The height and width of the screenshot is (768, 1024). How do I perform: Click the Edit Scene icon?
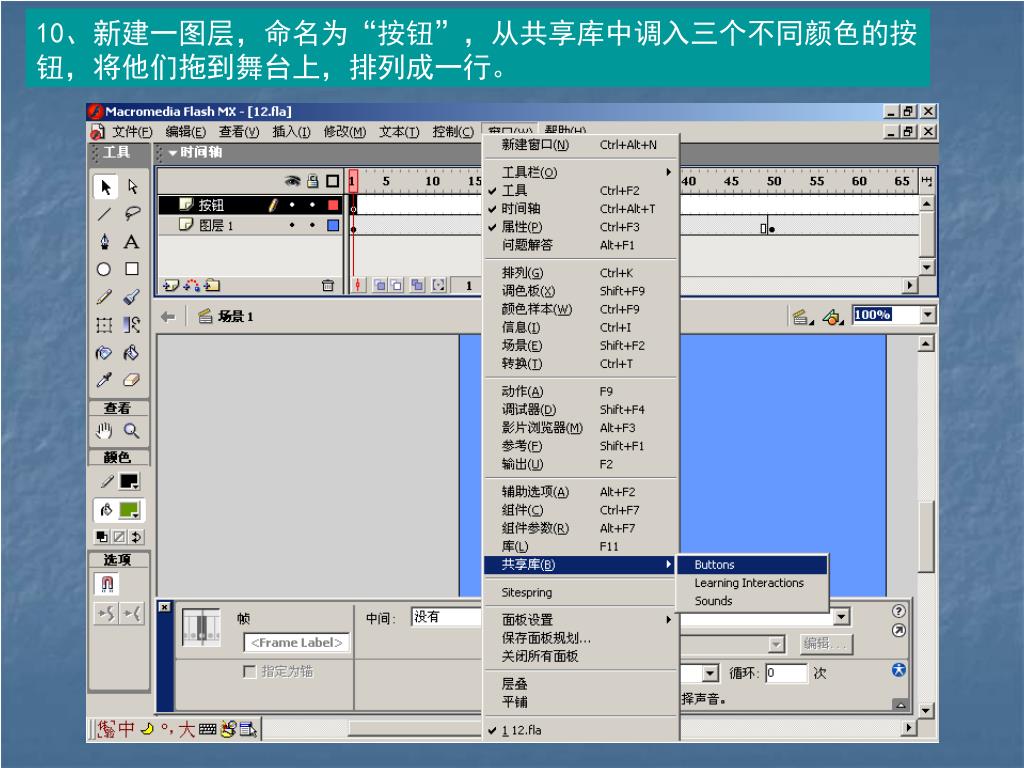(x=801, y=317)
